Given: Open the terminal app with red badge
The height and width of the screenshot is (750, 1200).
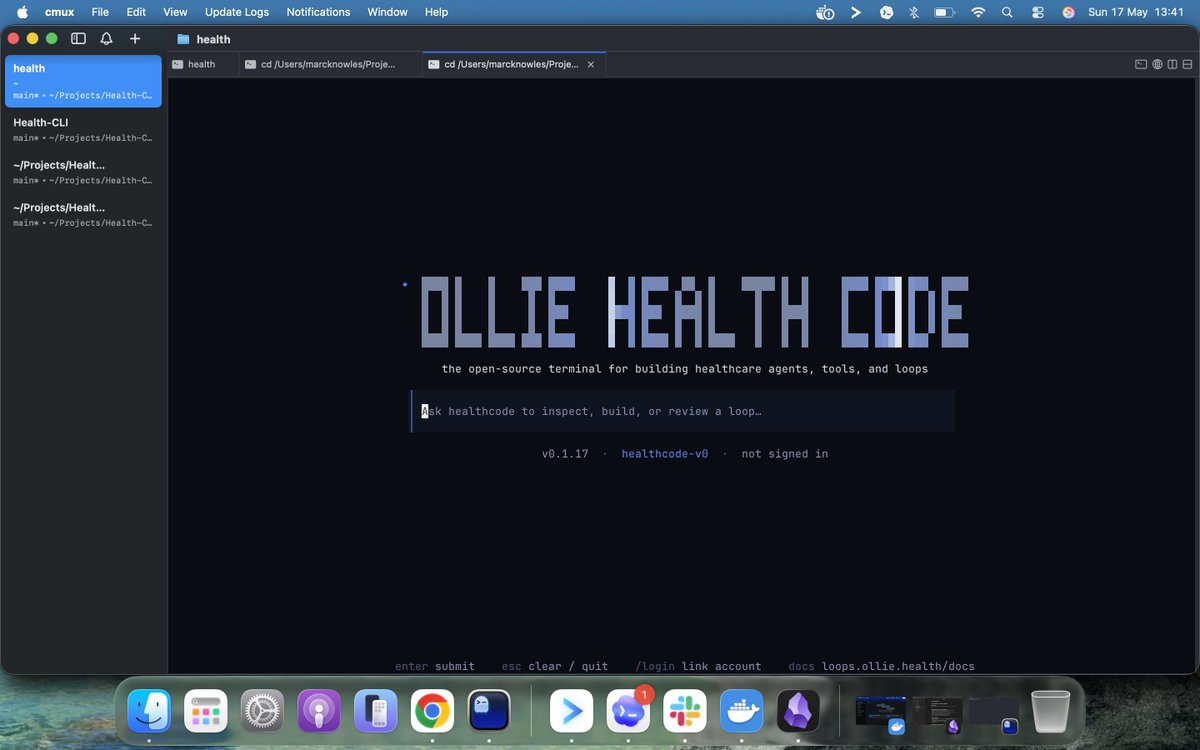Looking at the screenshot, I should (629, 712).
